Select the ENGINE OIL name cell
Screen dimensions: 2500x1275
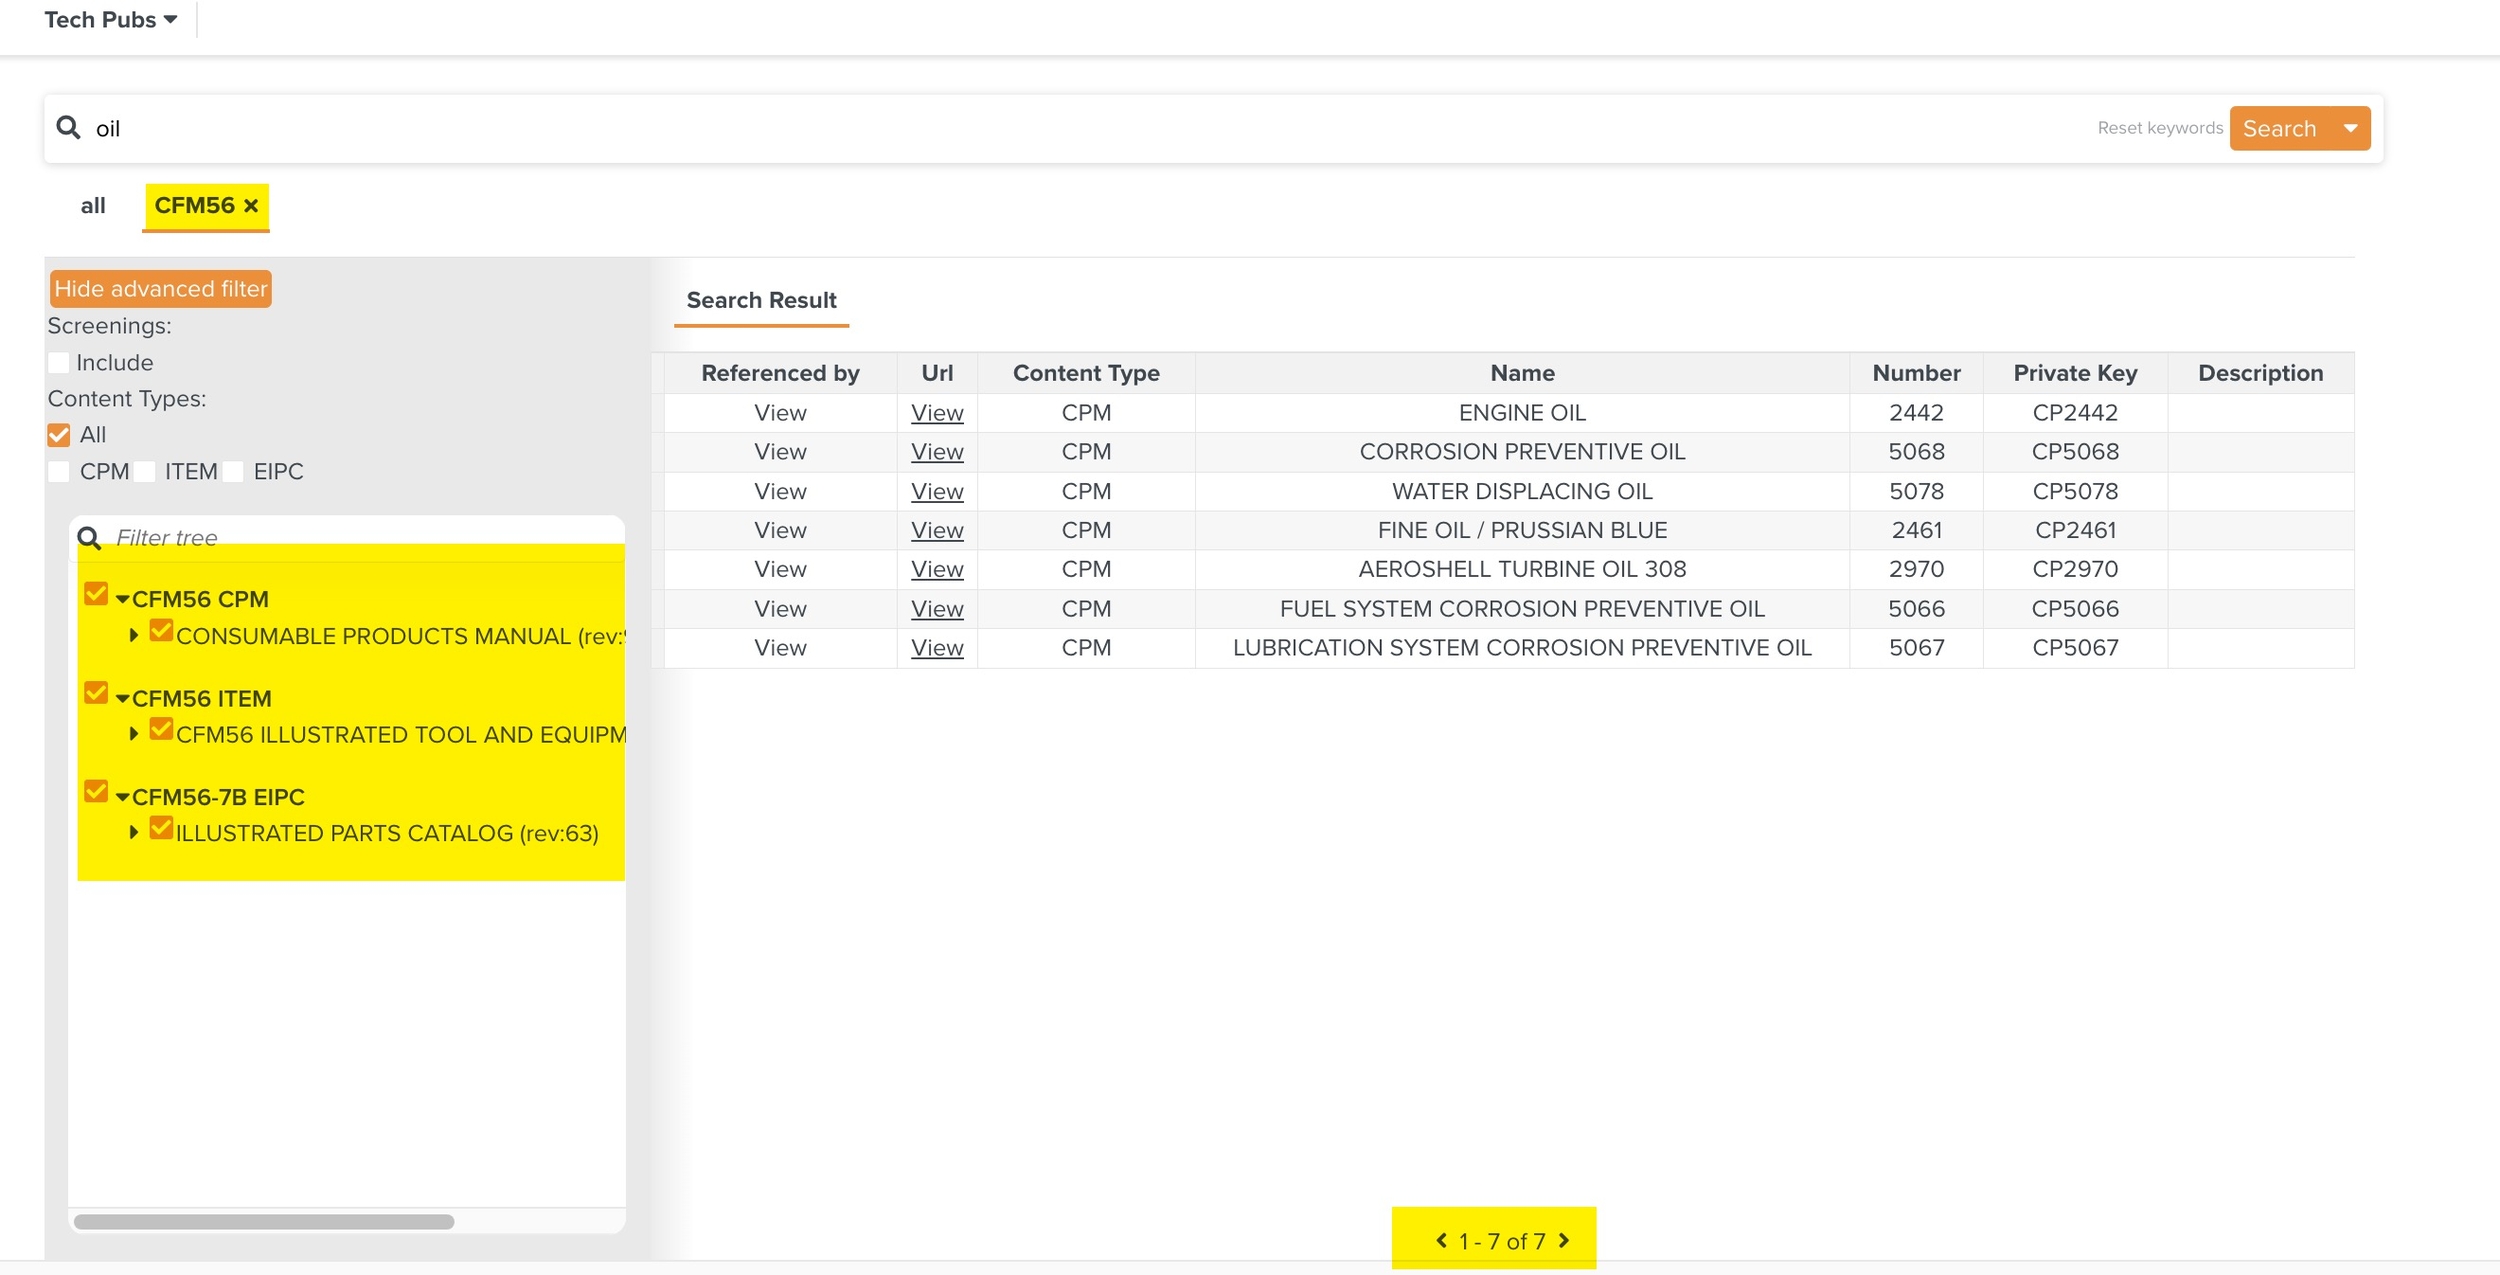tap(1522, 413)
